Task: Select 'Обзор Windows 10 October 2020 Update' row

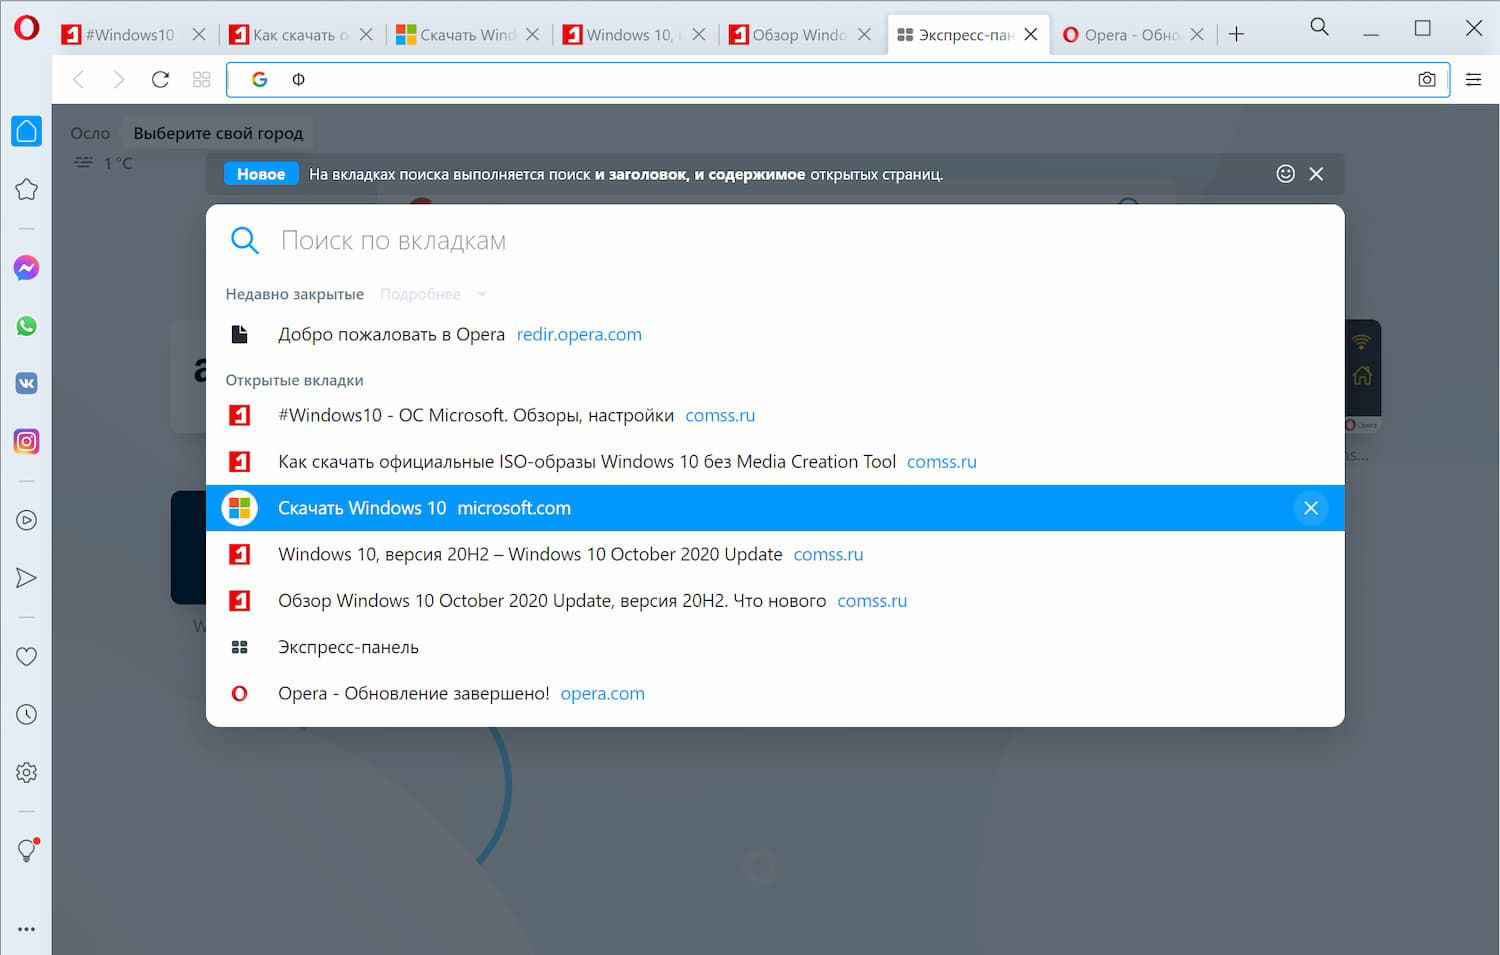Action: 775,601
